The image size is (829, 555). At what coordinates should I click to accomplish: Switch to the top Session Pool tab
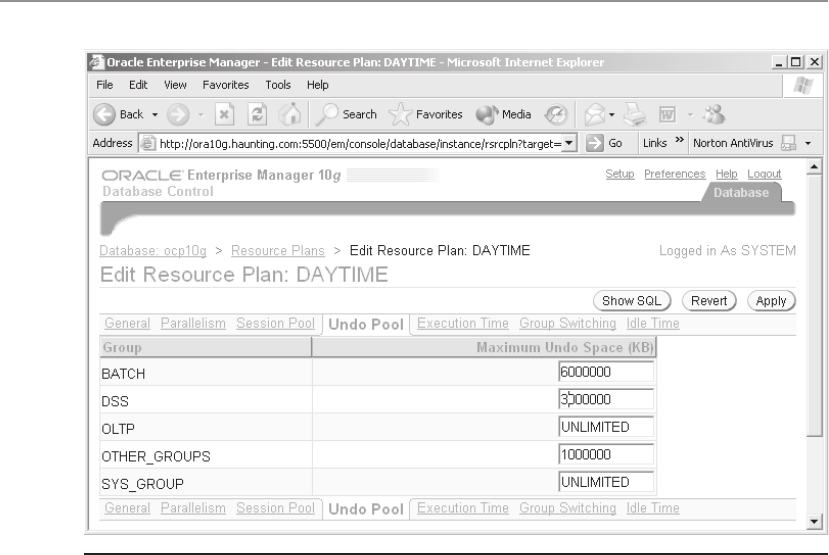(x=275, y=323)
